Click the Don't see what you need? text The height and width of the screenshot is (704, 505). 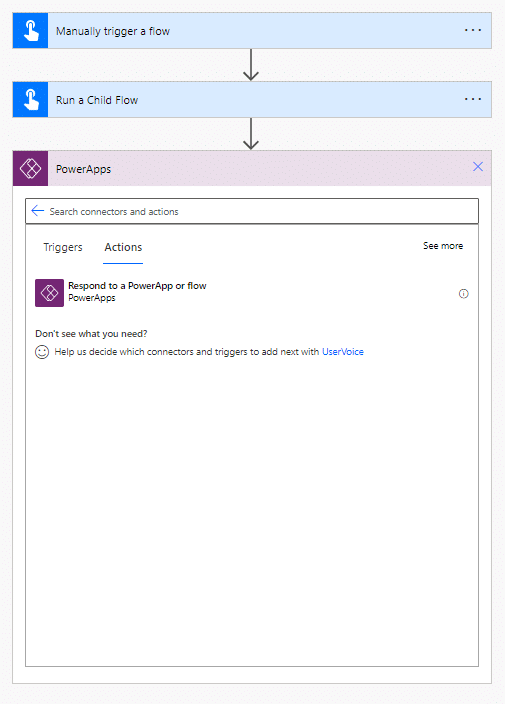[91, 334]
